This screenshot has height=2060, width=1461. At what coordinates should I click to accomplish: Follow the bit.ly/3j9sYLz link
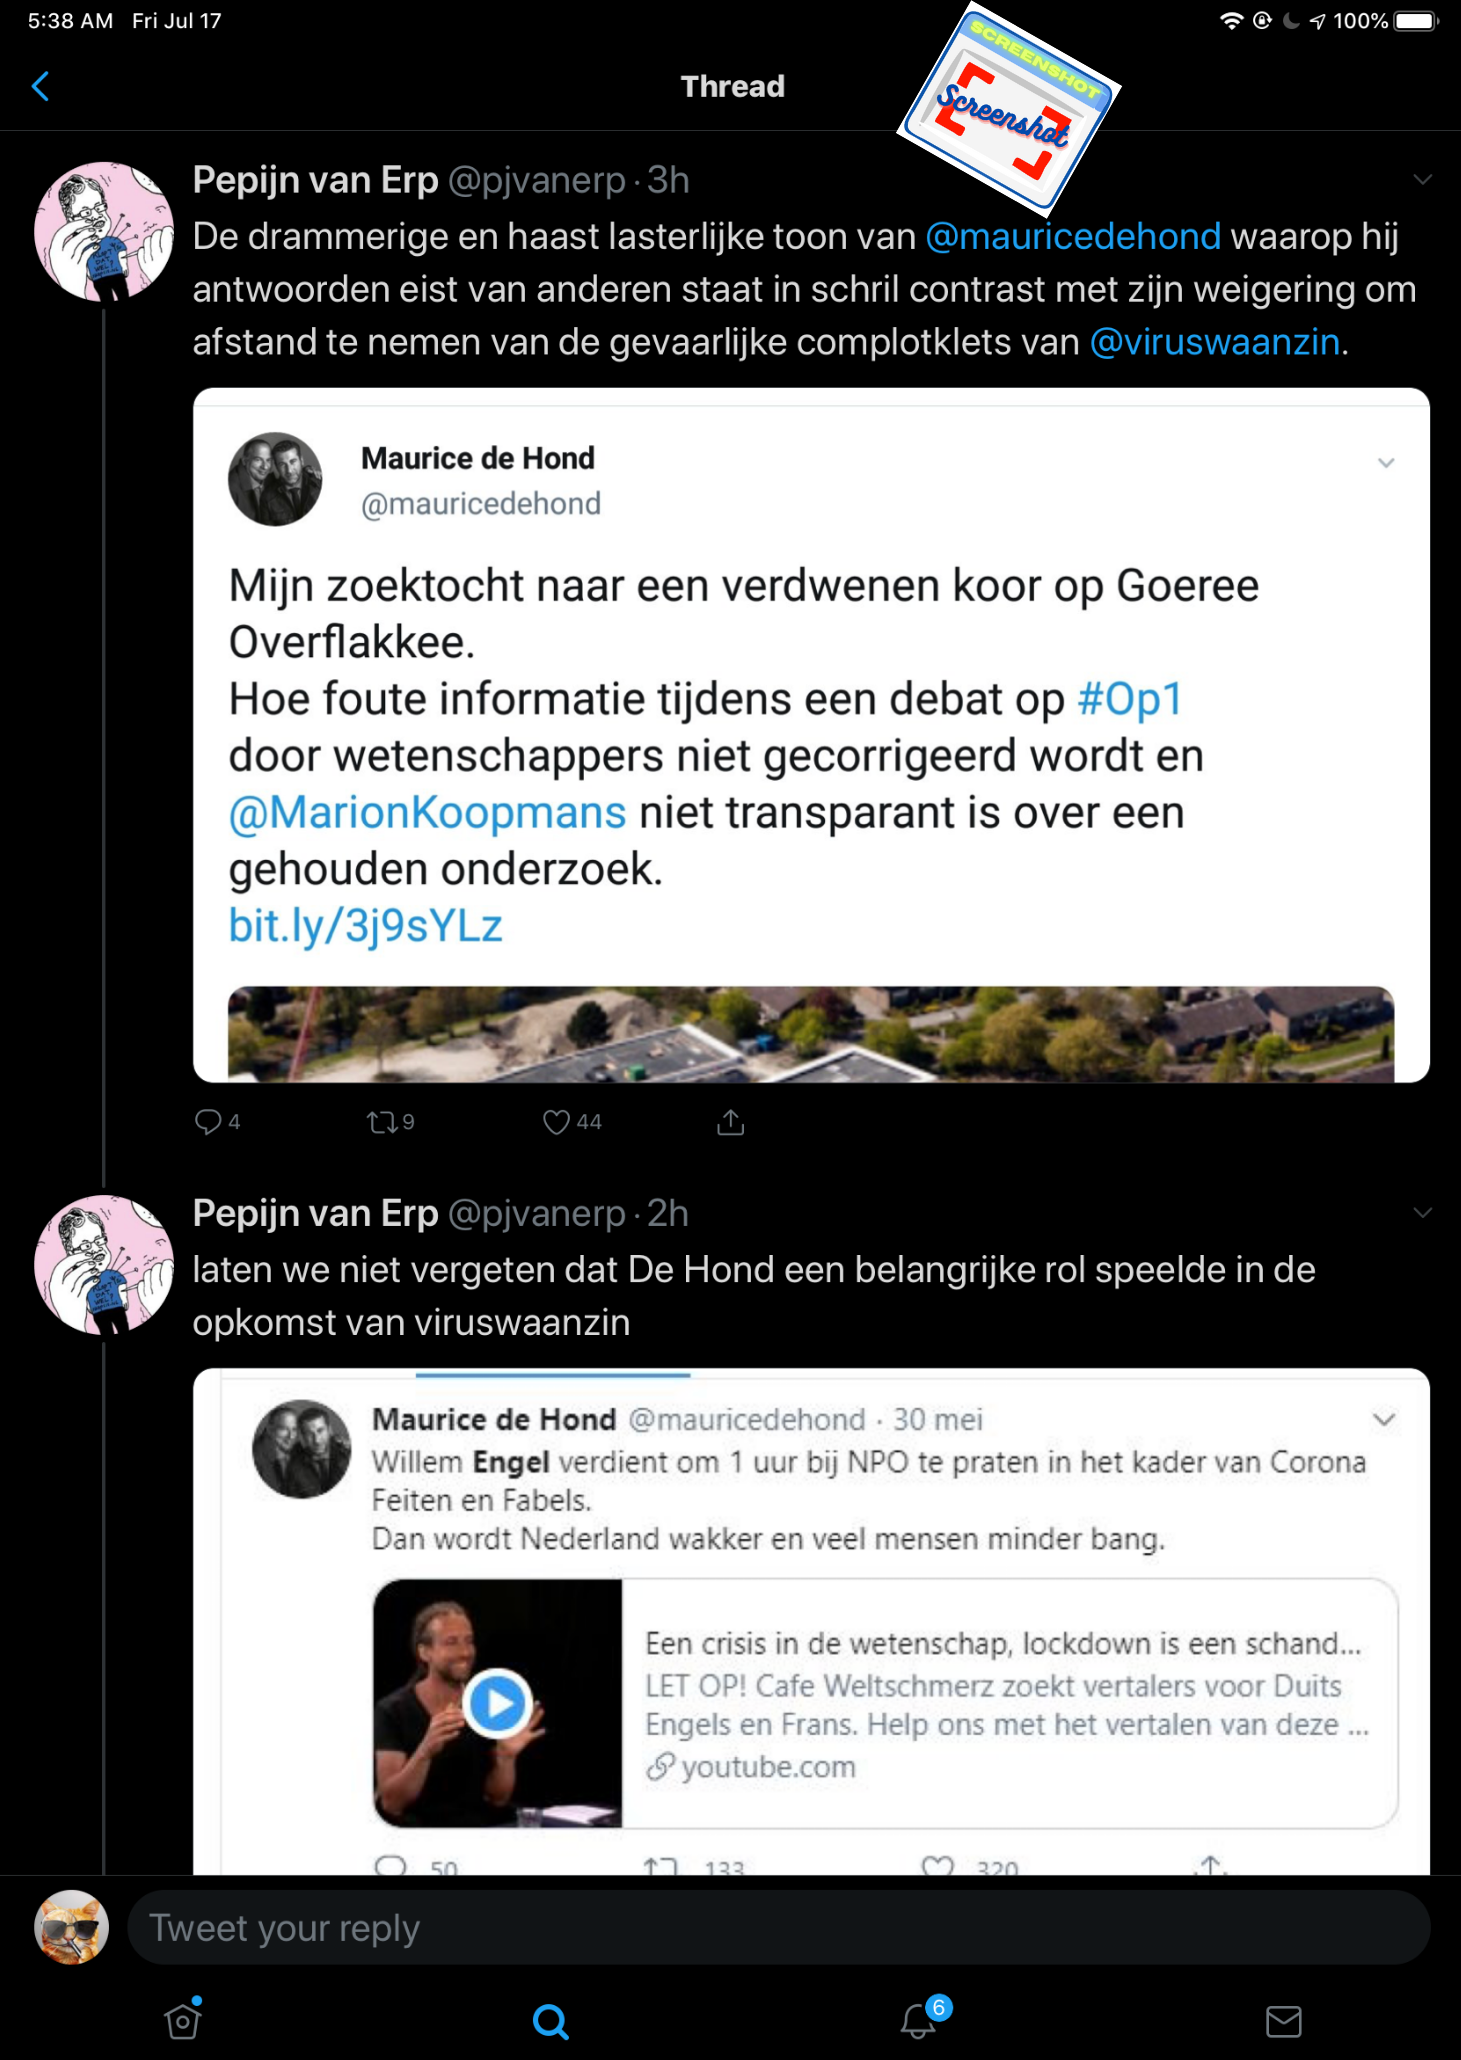coord(365,926)
